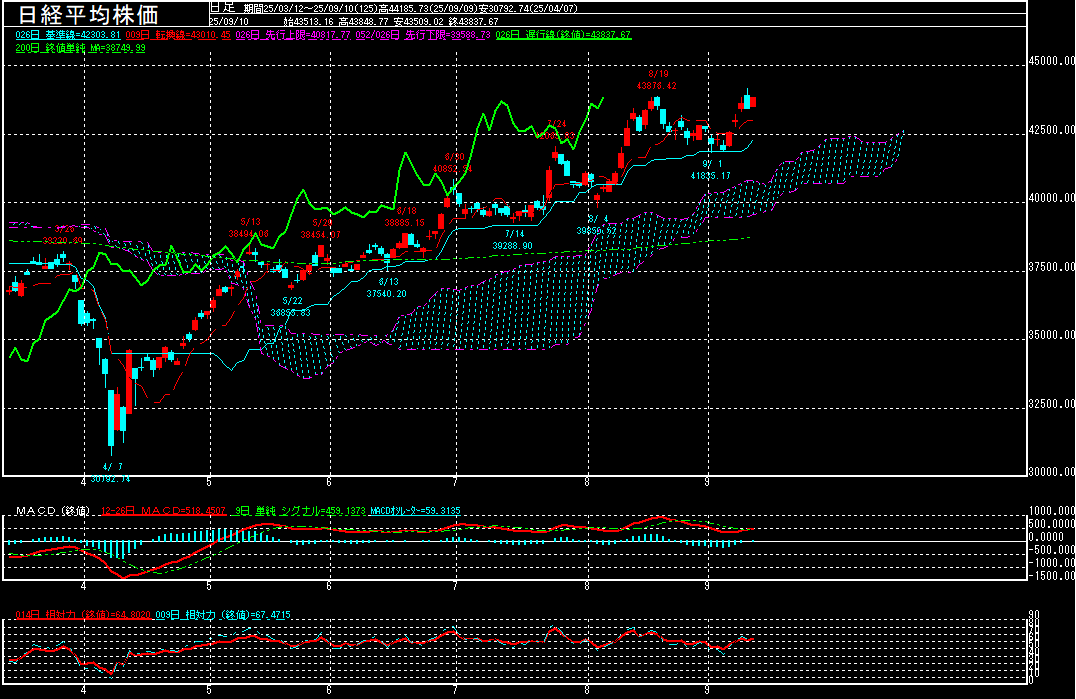Click the 5/13 38494.06 high annotation

pos(248,228)
